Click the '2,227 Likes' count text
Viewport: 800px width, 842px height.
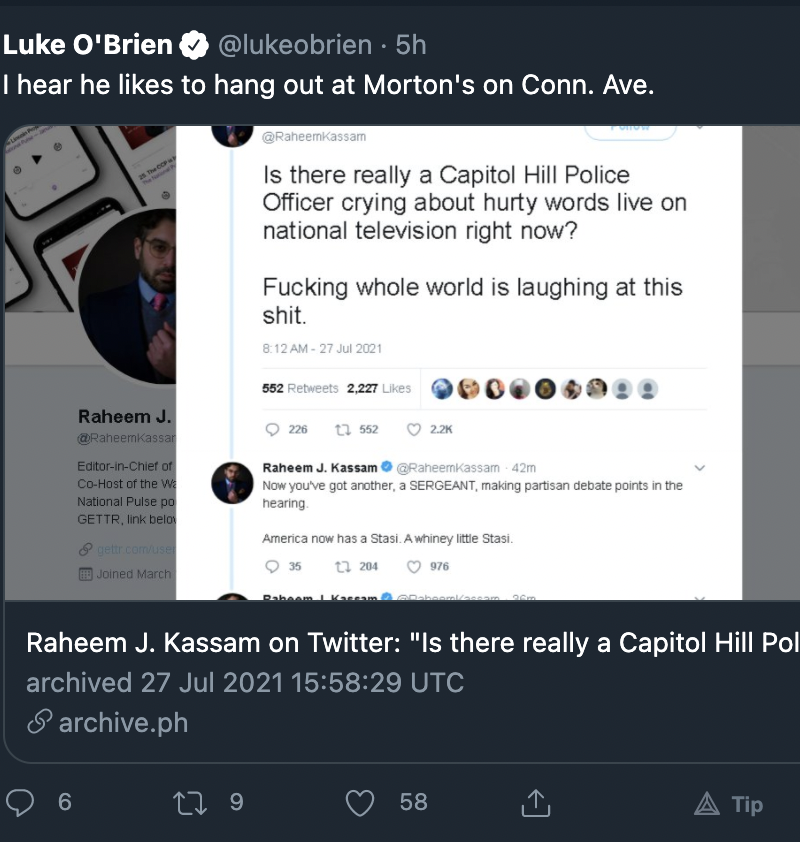(378, 388)
